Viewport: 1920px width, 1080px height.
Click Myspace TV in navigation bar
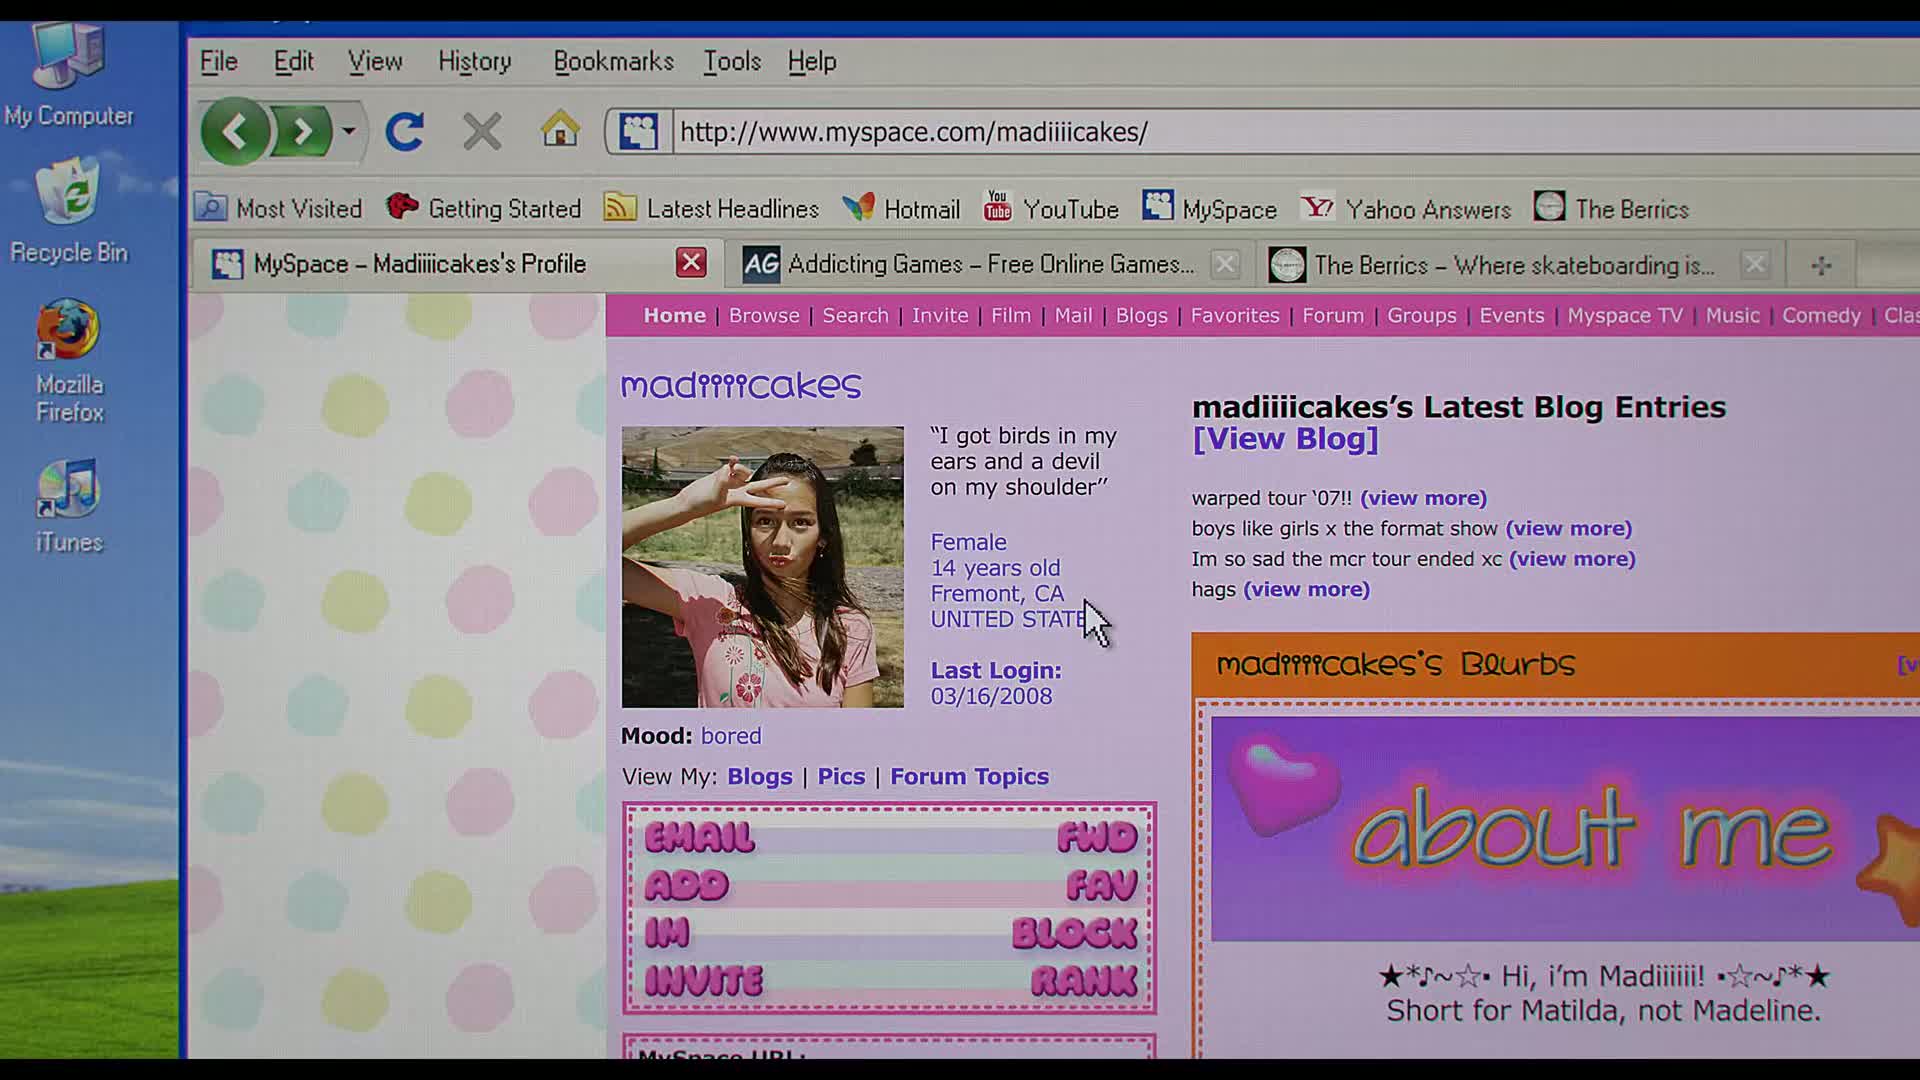point(1625,316)
